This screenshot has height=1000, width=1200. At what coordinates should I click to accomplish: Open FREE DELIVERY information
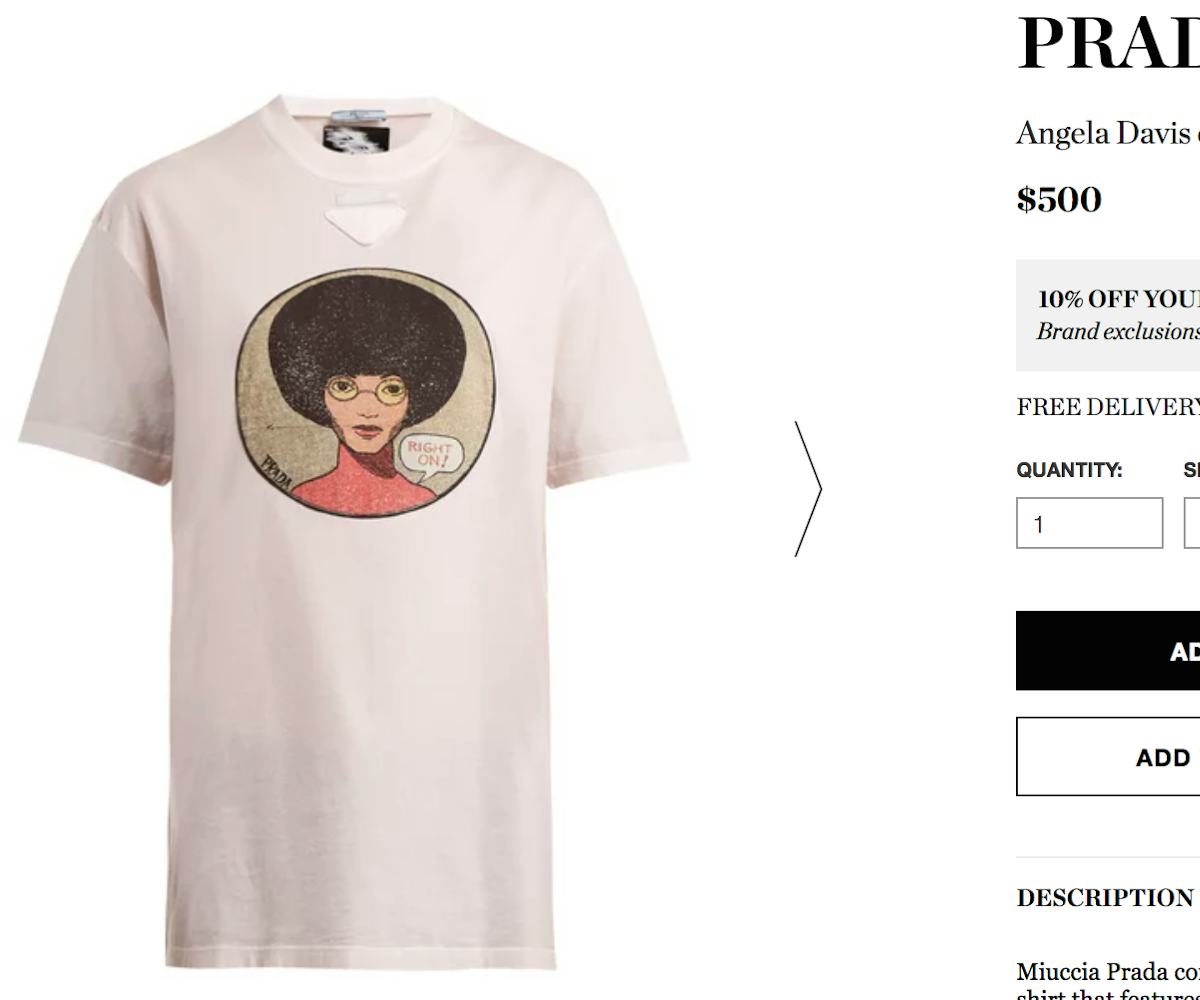(1108, 407)
